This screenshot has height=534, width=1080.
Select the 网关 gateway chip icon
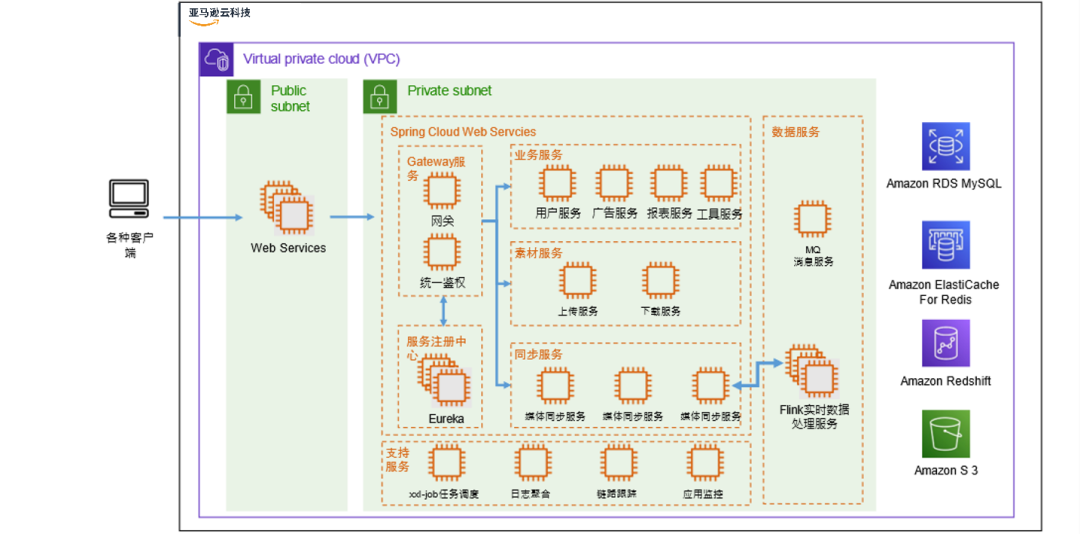441,191
